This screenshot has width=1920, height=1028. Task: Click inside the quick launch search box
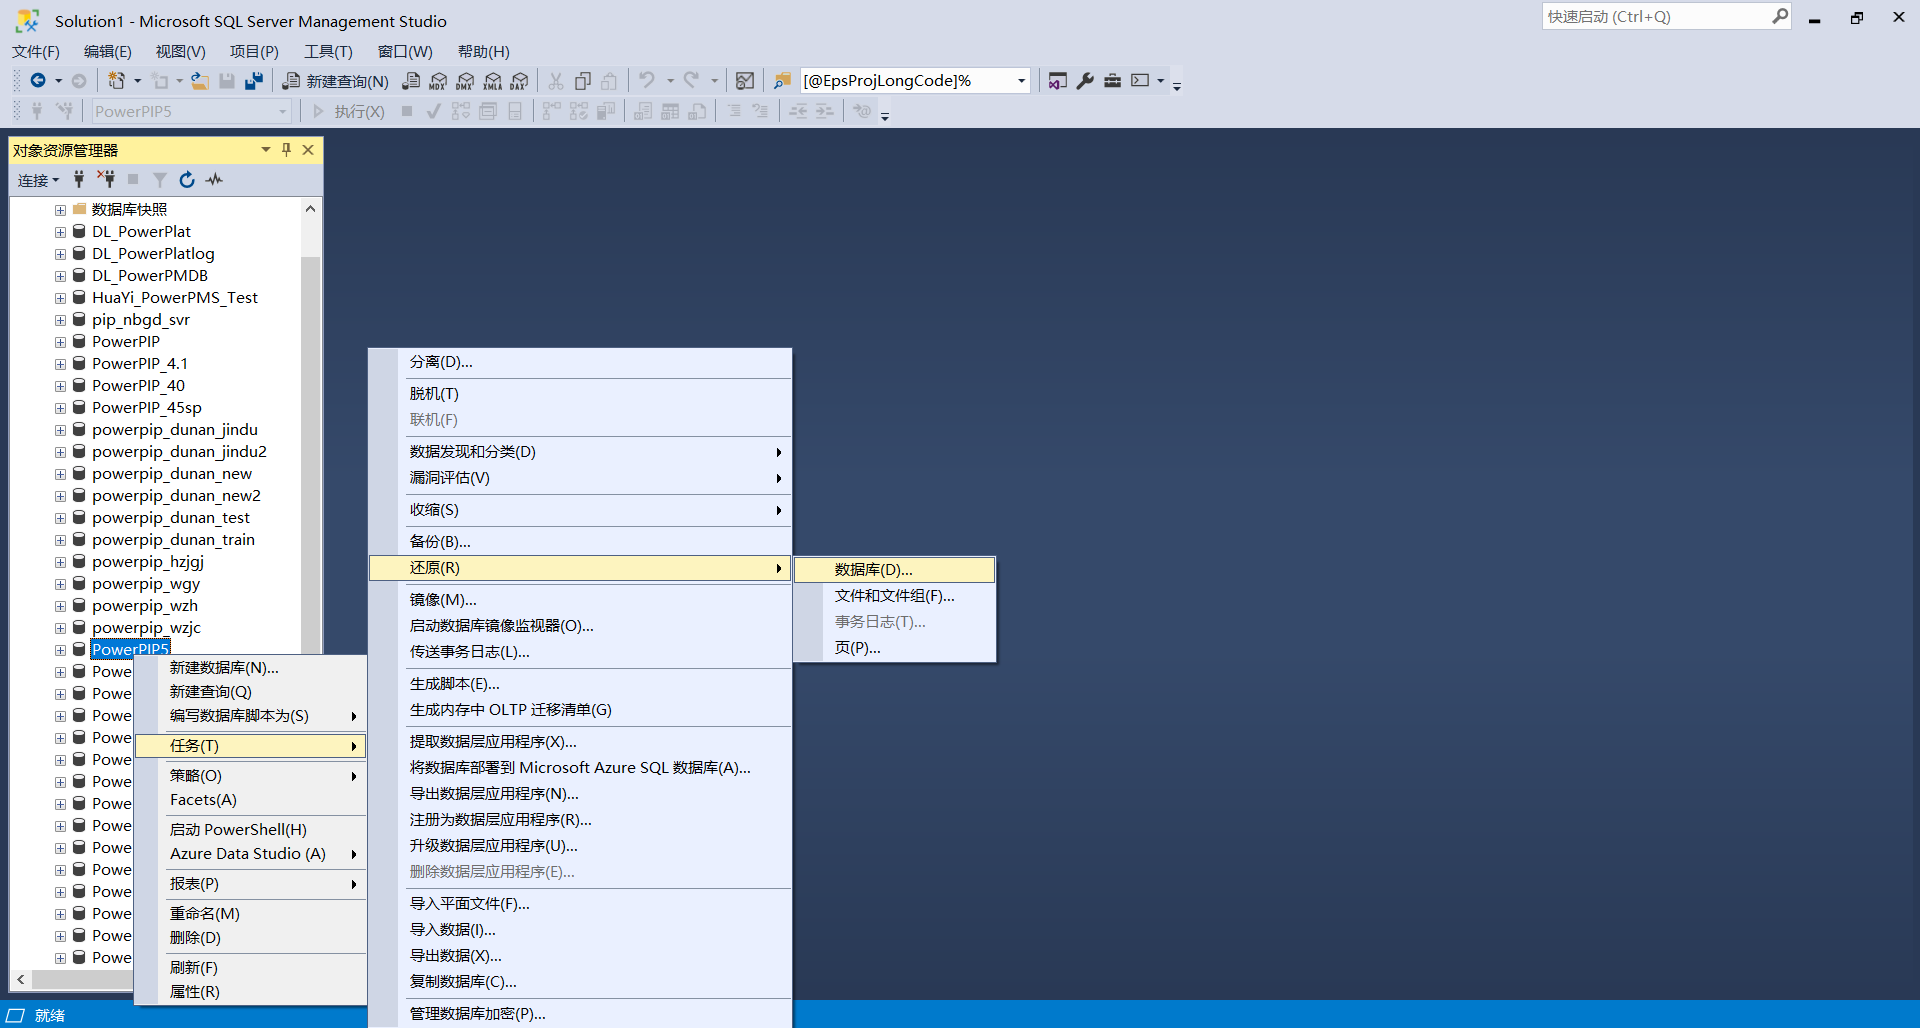pyautogui.click(x=1655, y=16)
